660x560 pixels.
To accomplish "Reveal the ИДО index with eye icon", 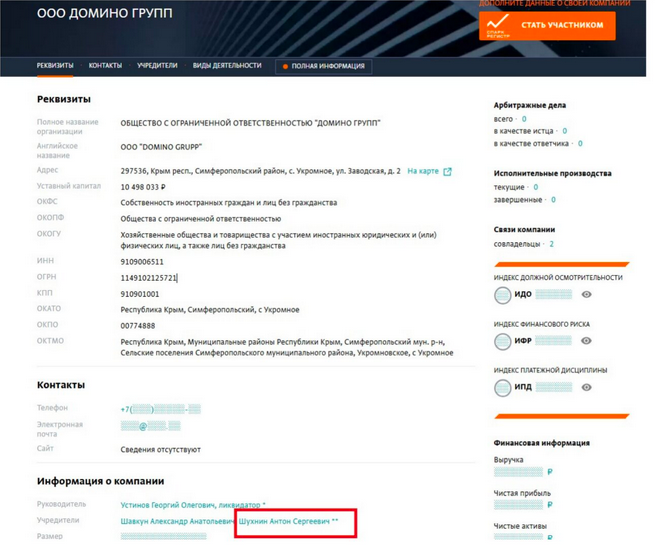I will tap(586, 294).
